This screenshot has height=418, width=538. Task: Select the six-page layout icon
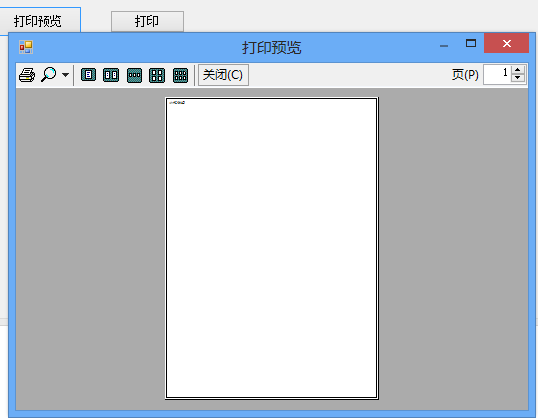180,76
